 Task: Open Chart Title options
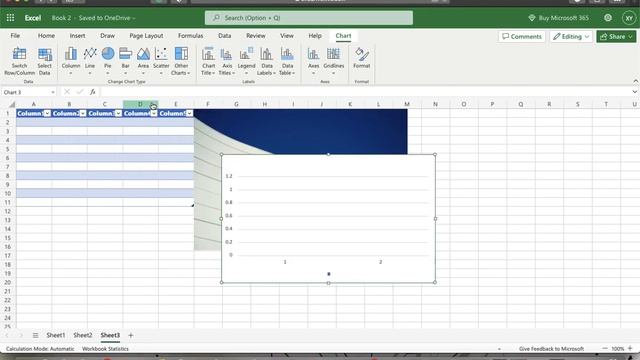coord(208,61)
